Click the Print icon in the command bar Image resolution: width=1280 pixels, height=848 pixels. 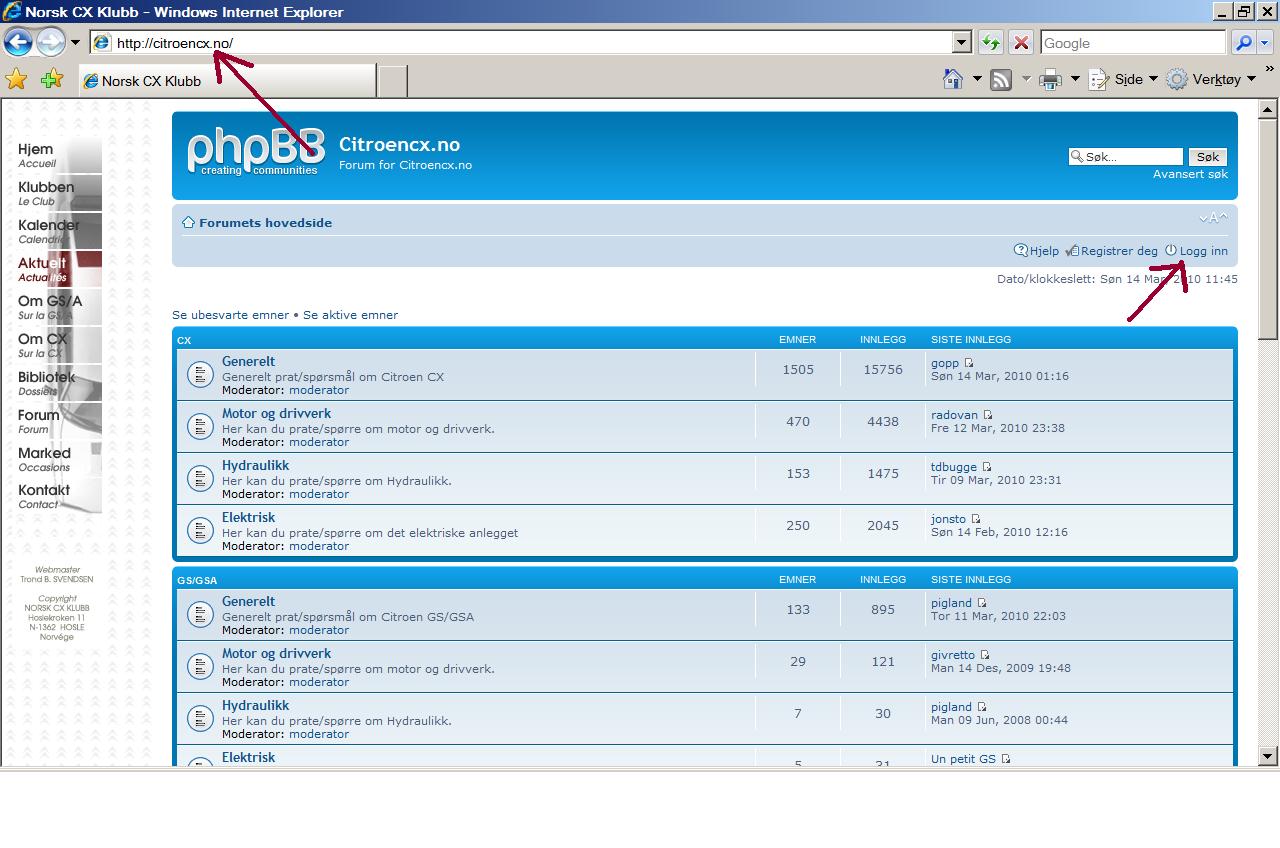[x=1050, y=80]
